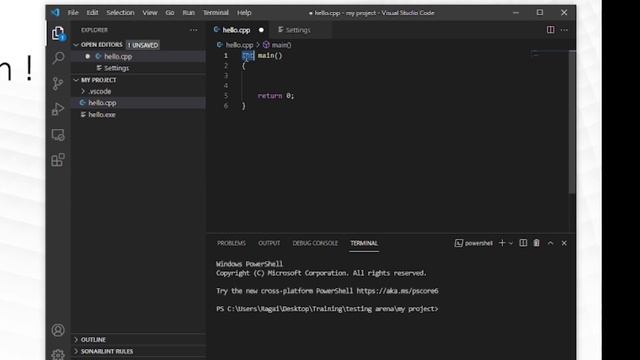Open the Manage gear icon
640x360 pixels.
[x=58, y=354]
